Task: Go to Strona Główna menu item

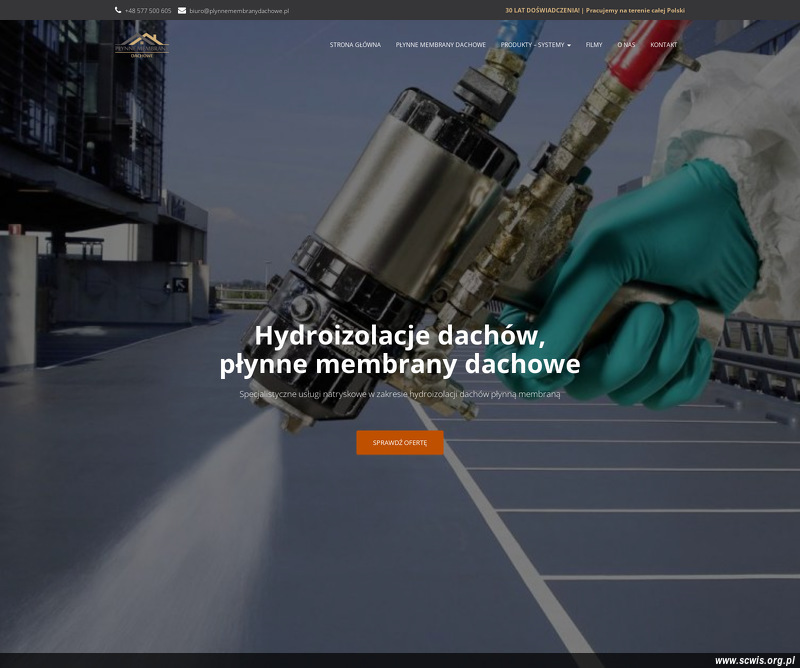Action: tap(355, 45)
